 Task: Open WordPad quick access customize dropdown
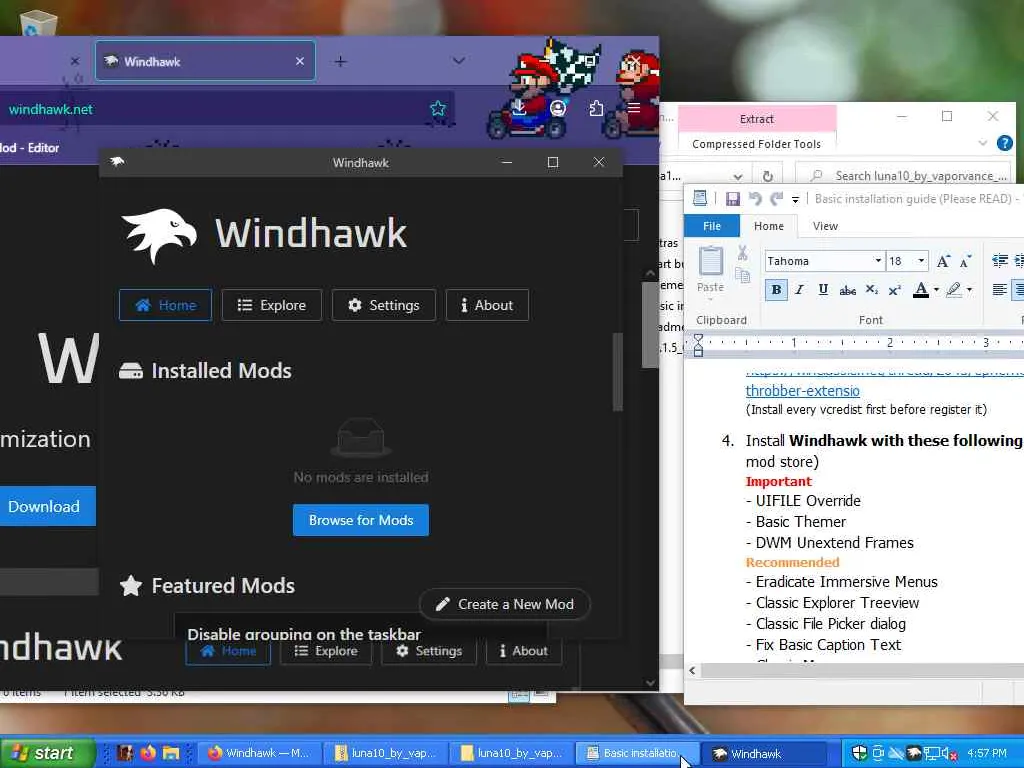click(795, 200)
